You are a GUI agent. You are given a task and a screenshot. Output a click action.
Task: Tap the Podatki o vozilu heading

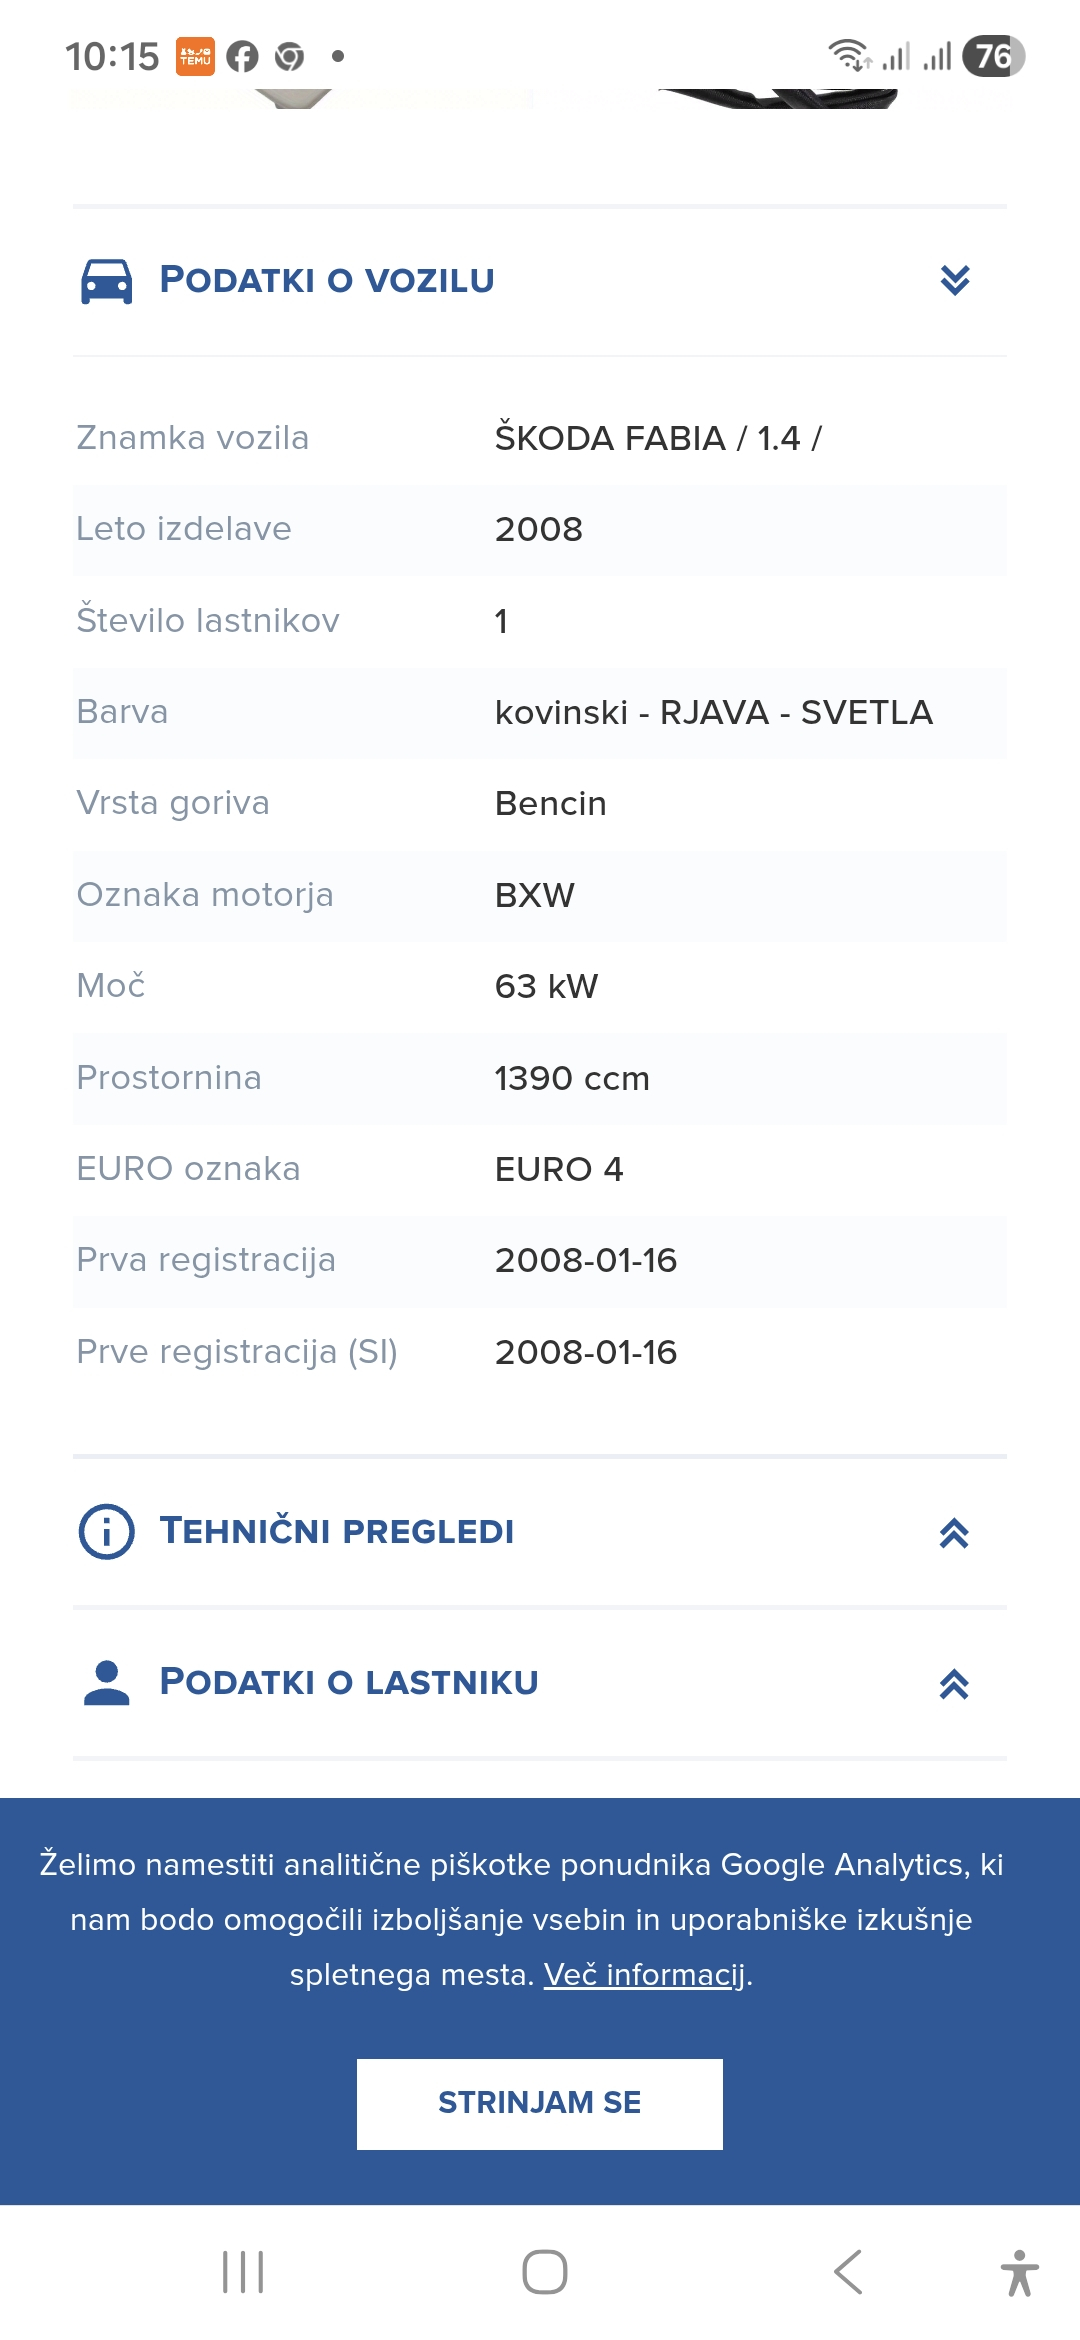(x=327, y=281)
